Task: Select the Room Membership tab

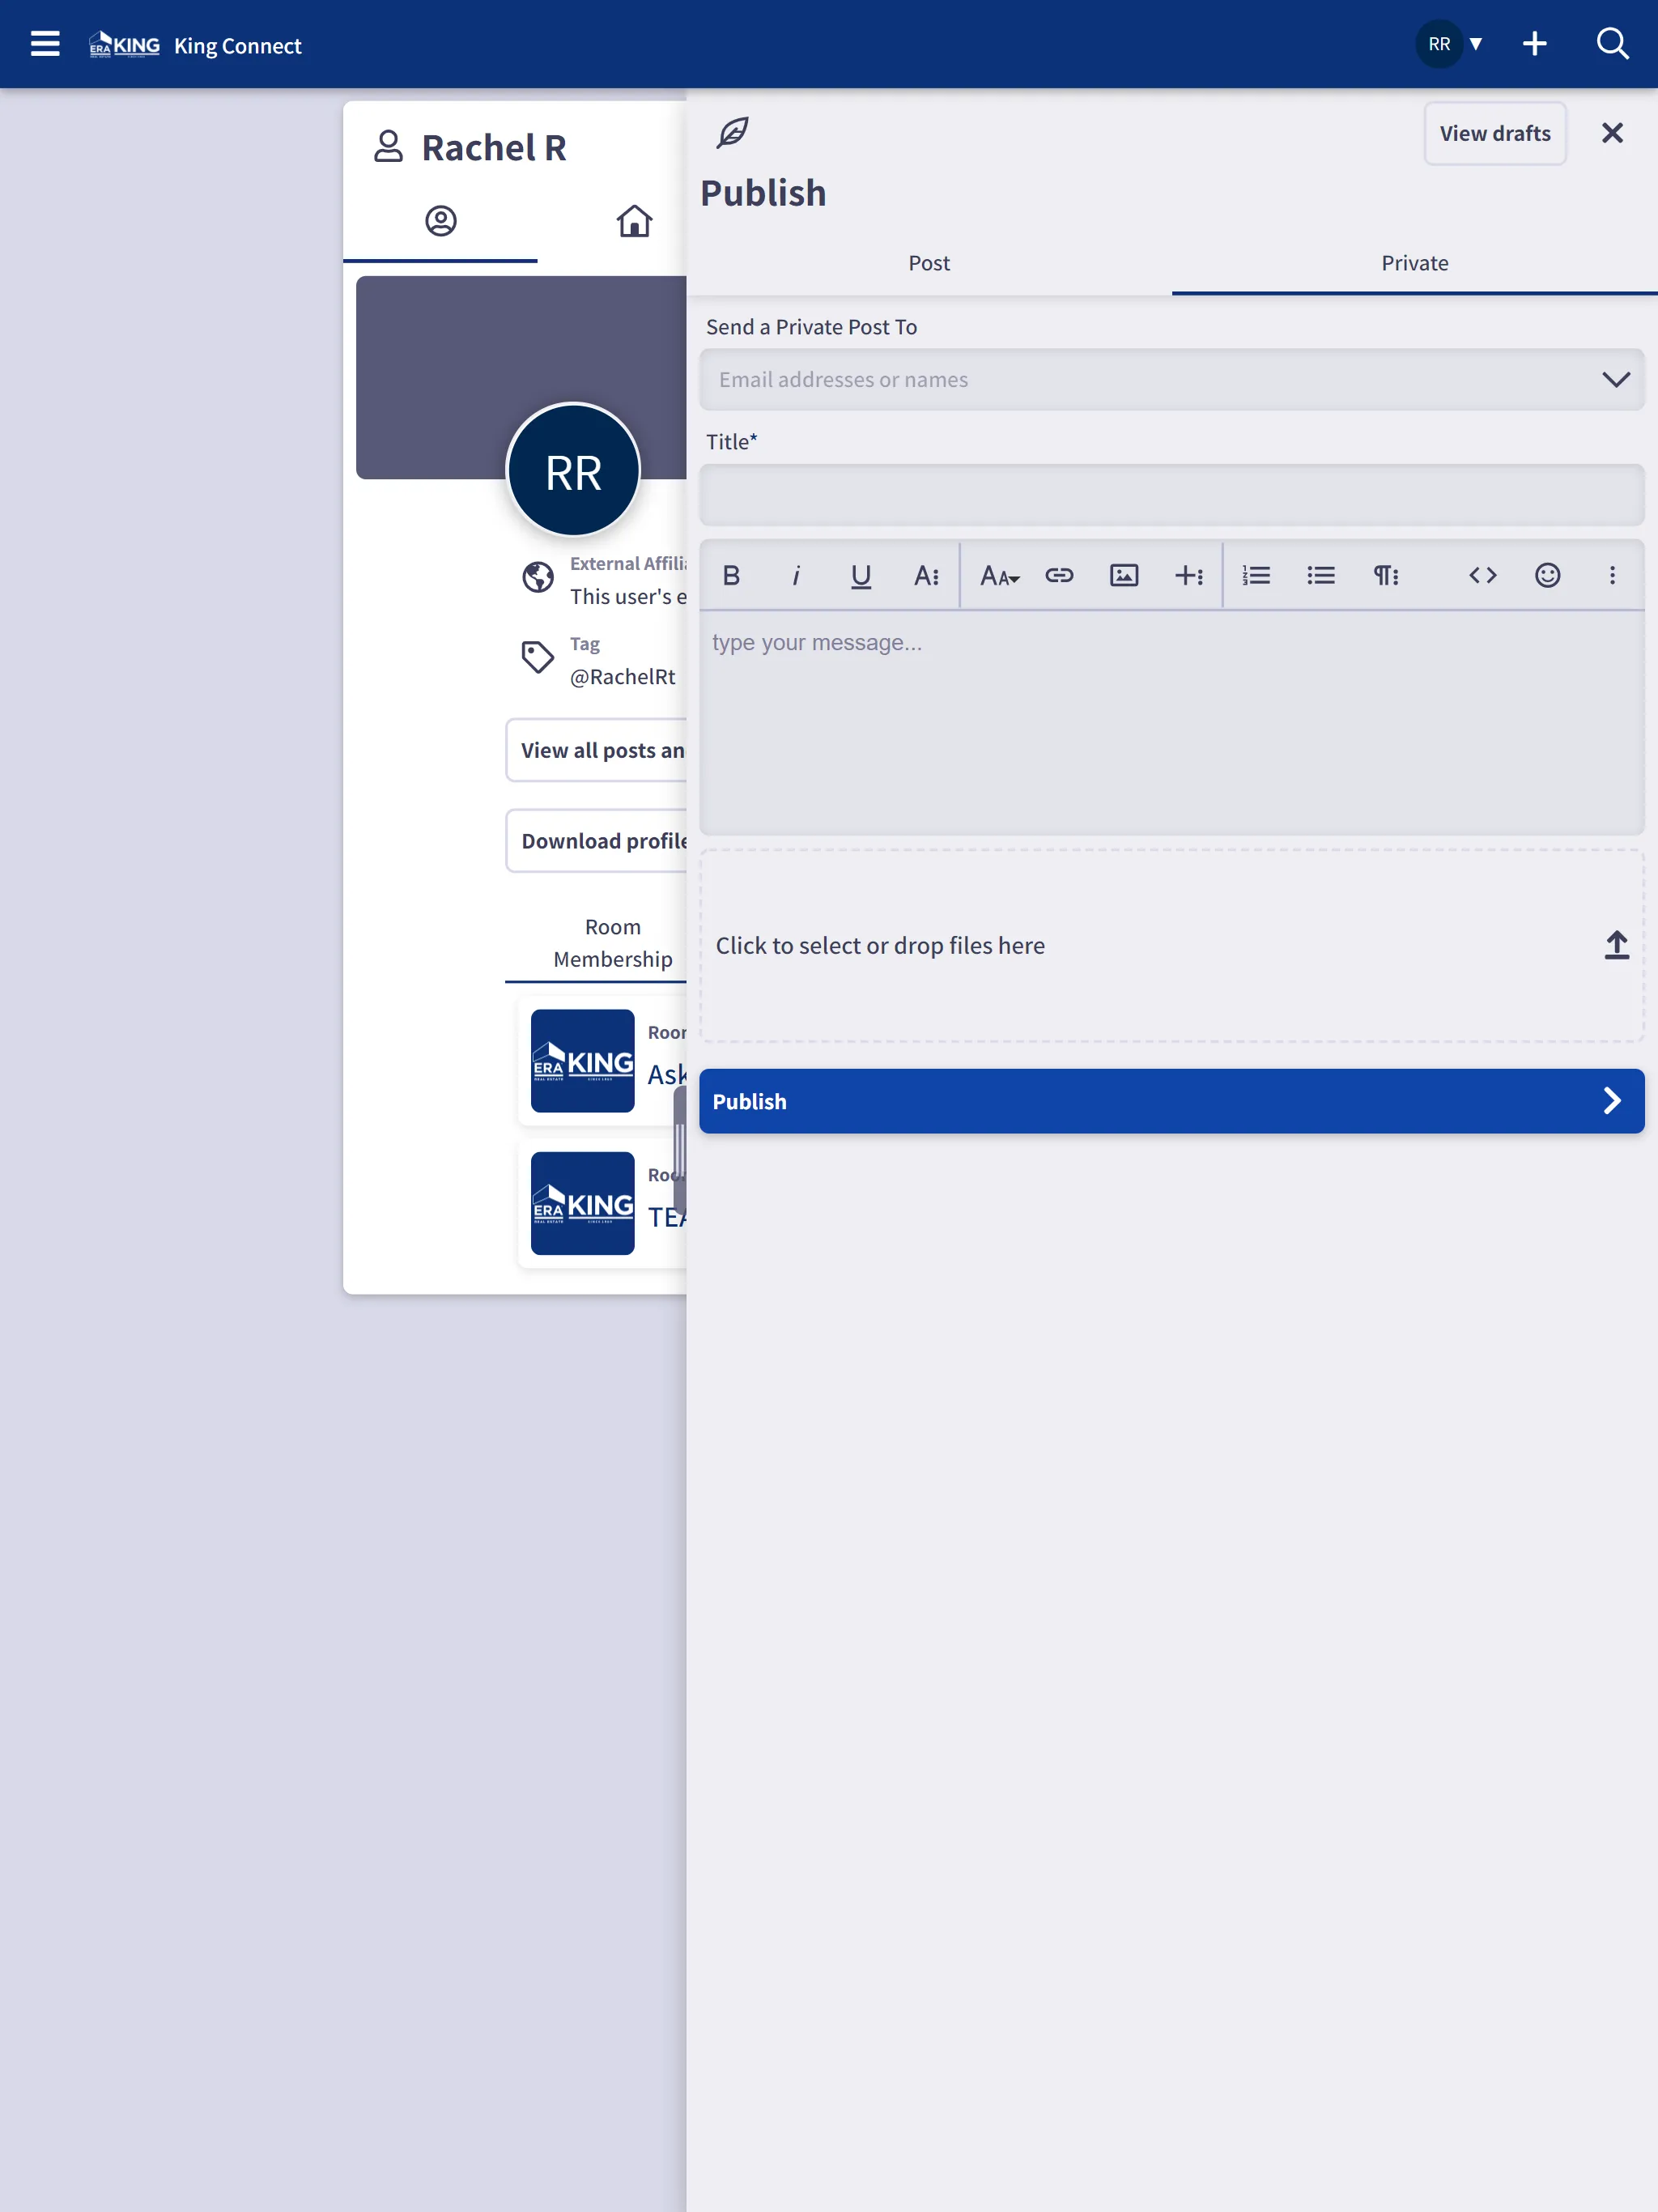Action: tap(612, 943)
